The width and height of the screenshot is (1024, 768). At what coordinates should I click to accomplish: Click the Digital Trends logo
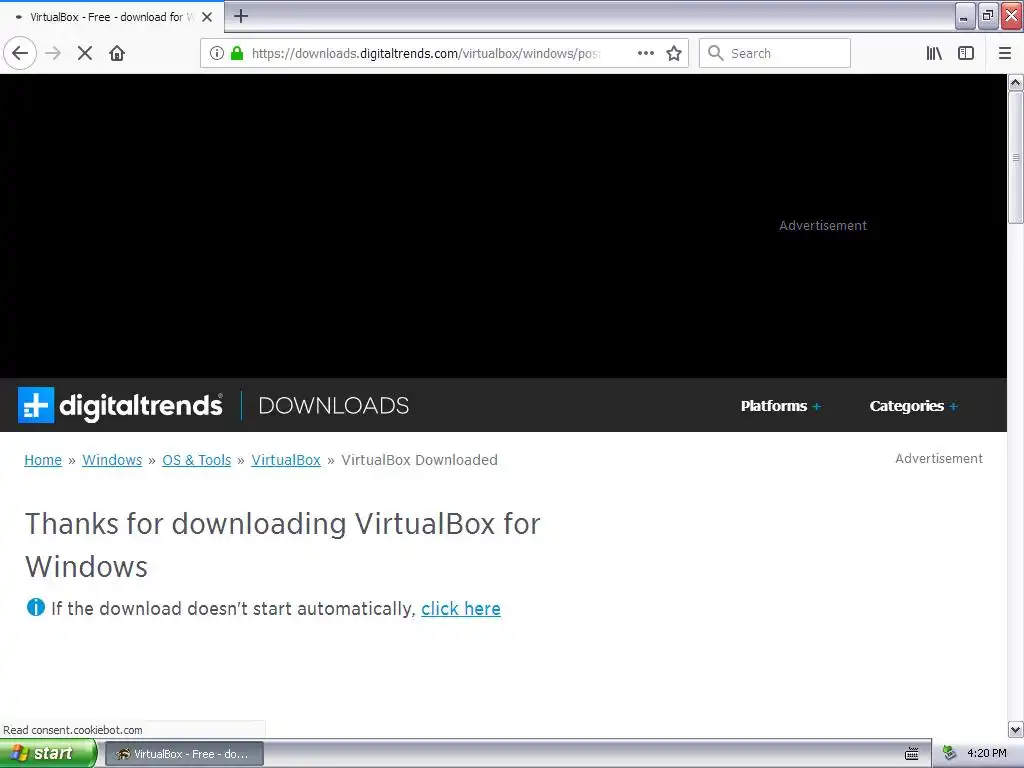click(120, 406)
